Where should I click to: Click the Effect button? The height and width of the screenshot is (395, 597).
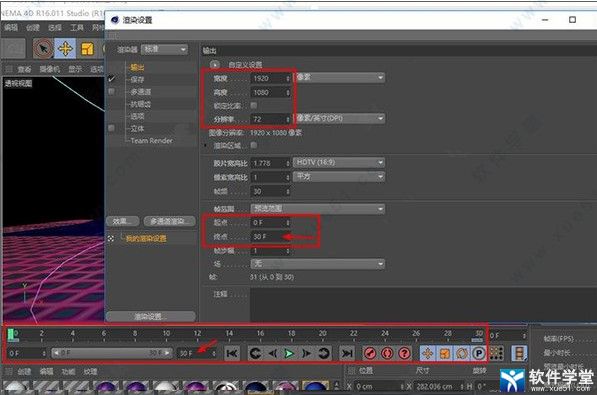click(122, 221)
